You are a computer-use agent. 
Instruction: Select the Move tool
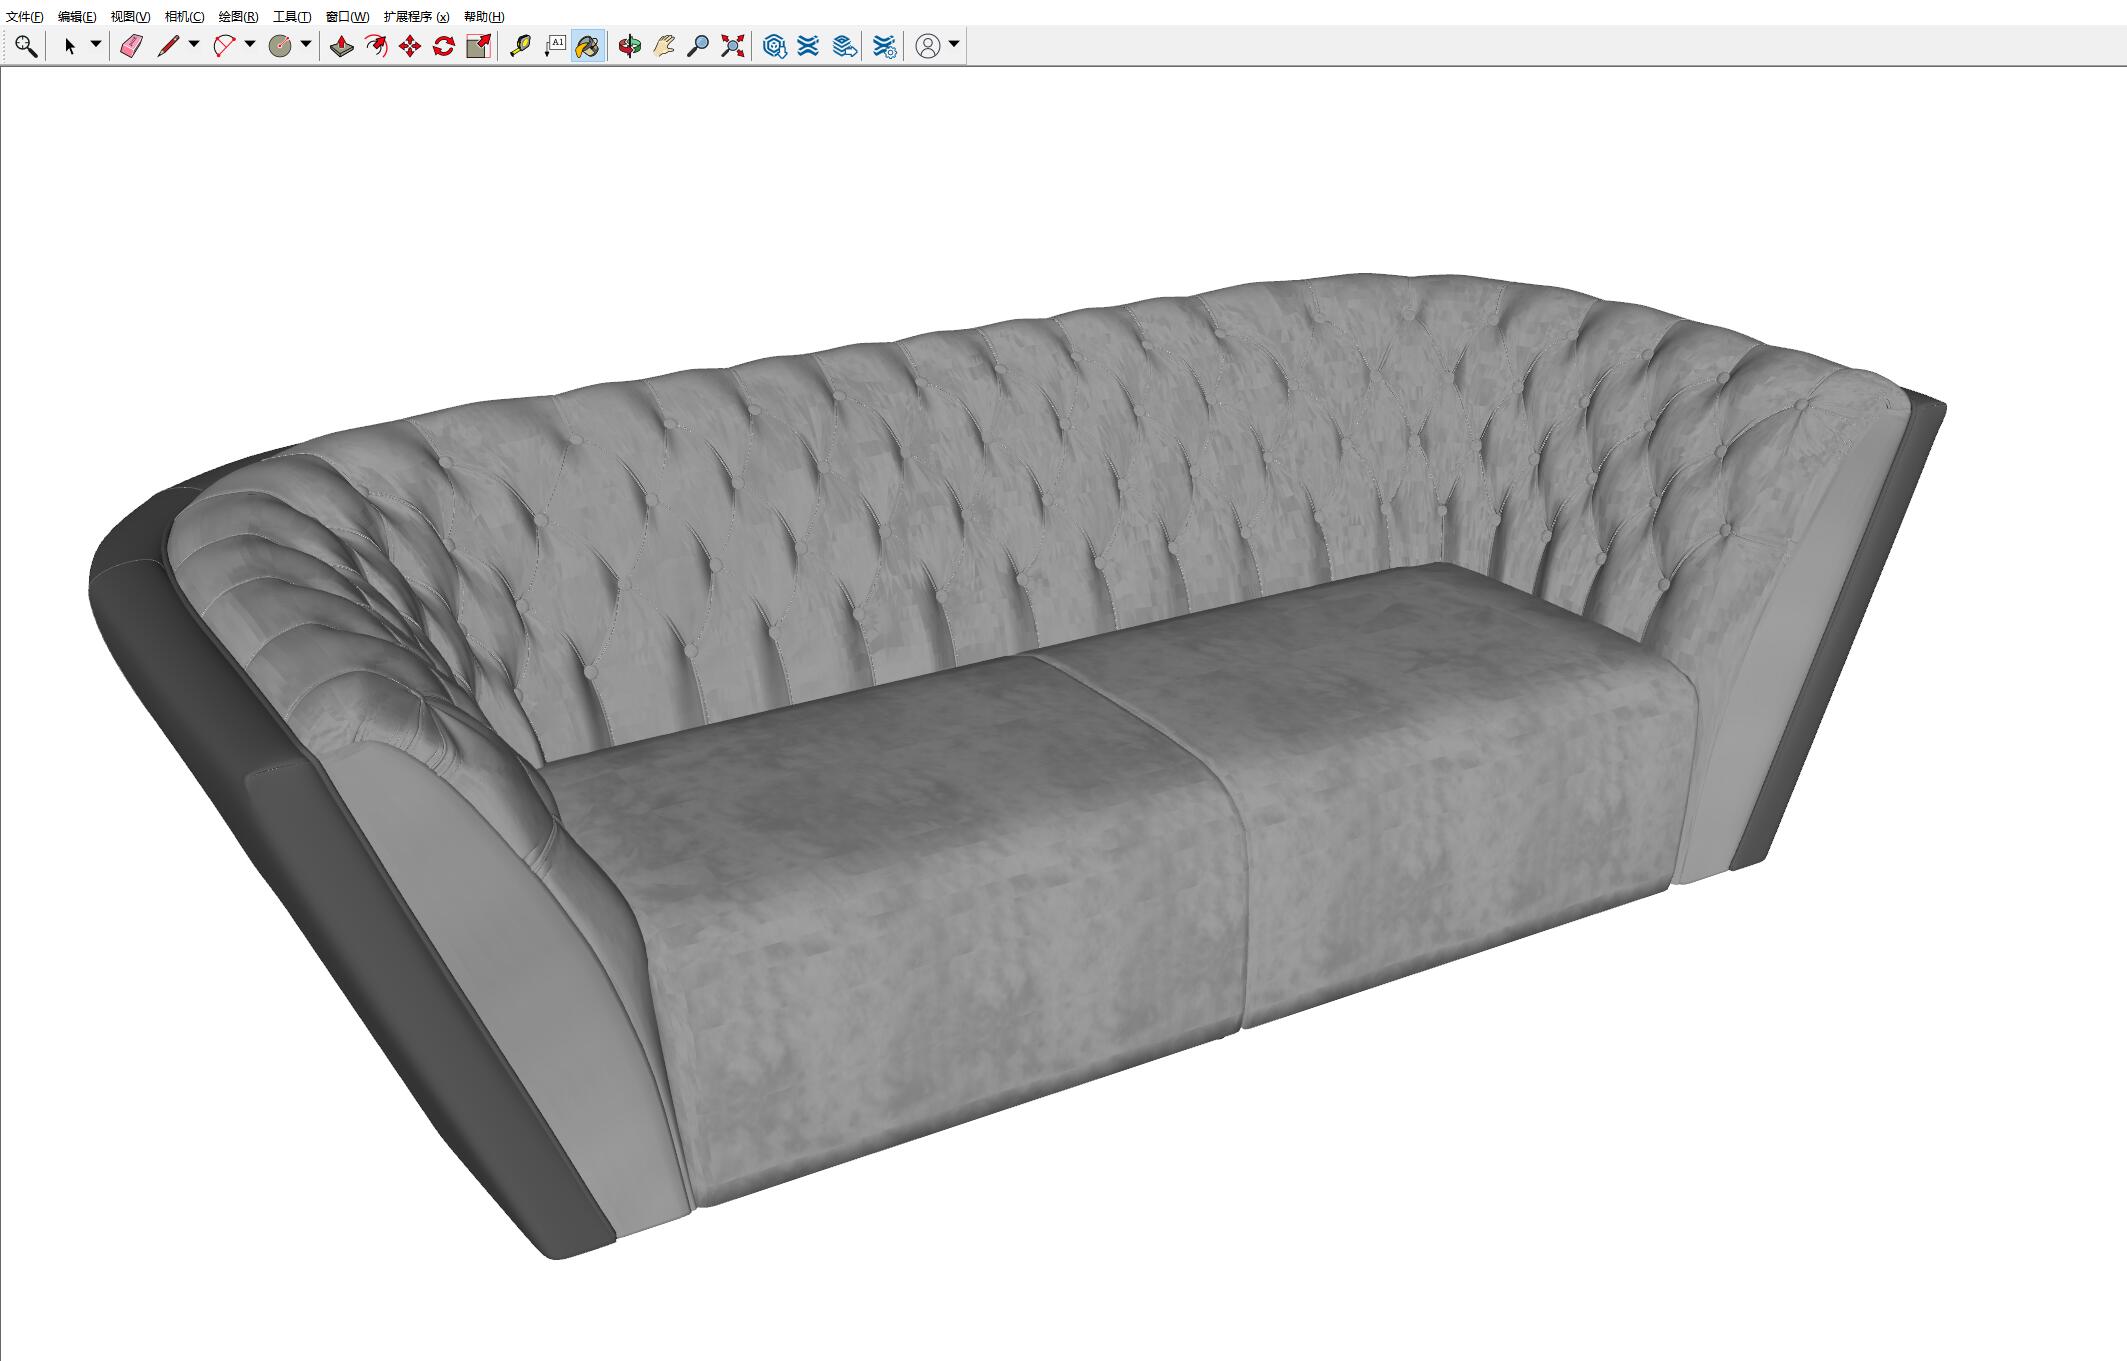pyautogui.click(x=410, y=46)
